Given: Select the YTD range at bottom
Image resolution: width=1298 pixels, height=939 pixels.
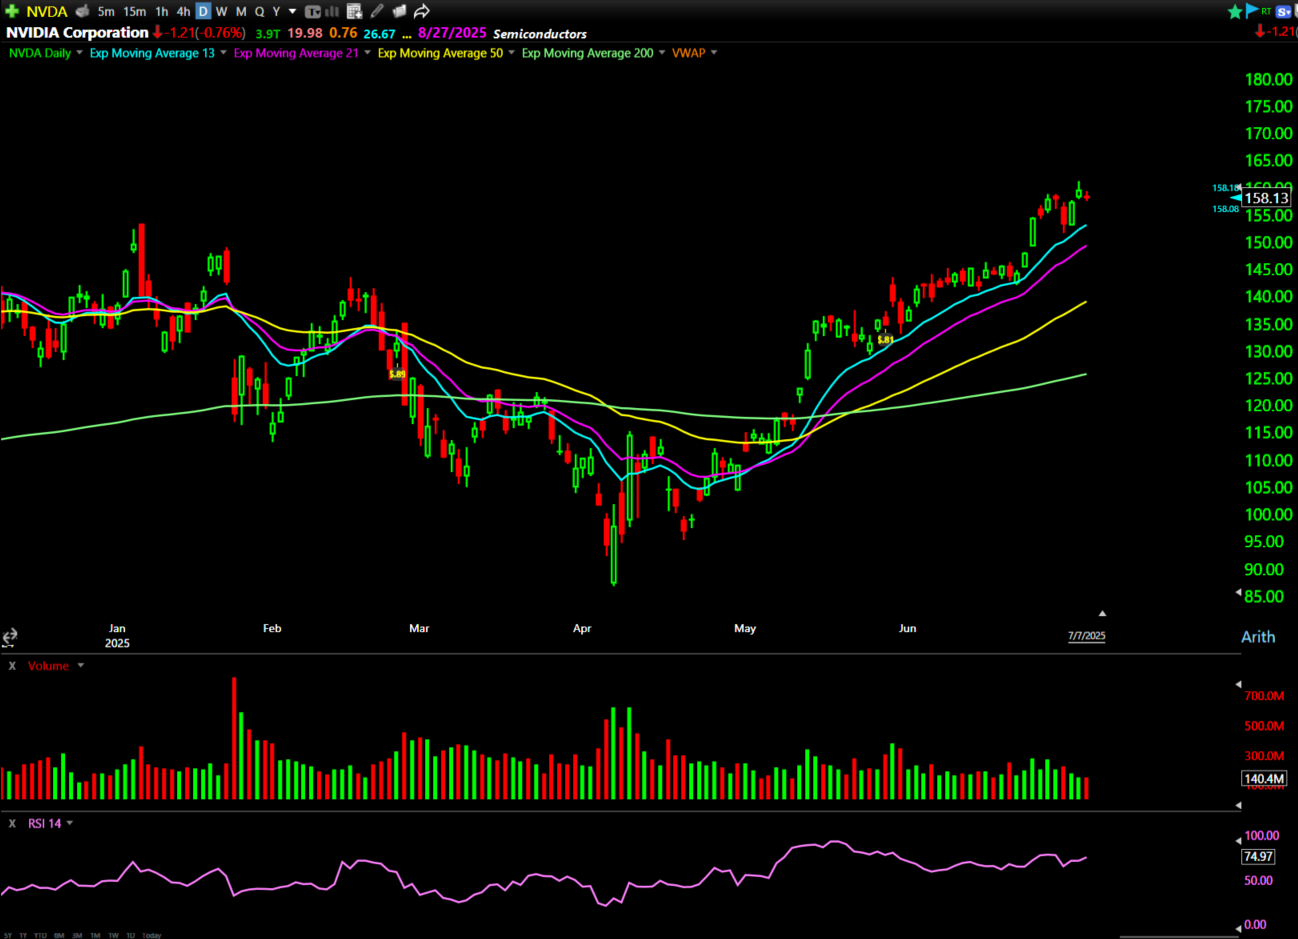Looking at the screenshot, I should pos(40,935).
